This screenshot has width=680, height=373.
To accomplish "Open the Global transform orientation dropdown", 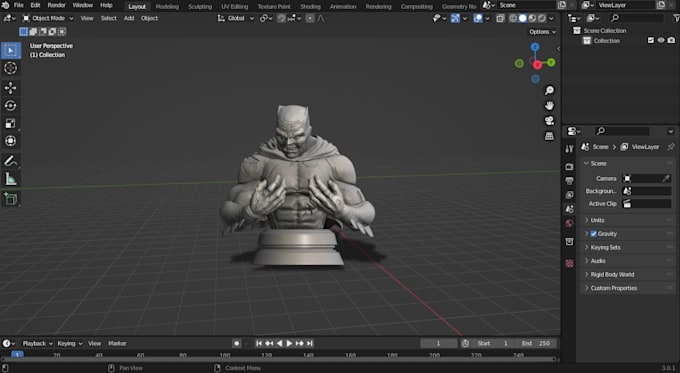I will 235,18.
